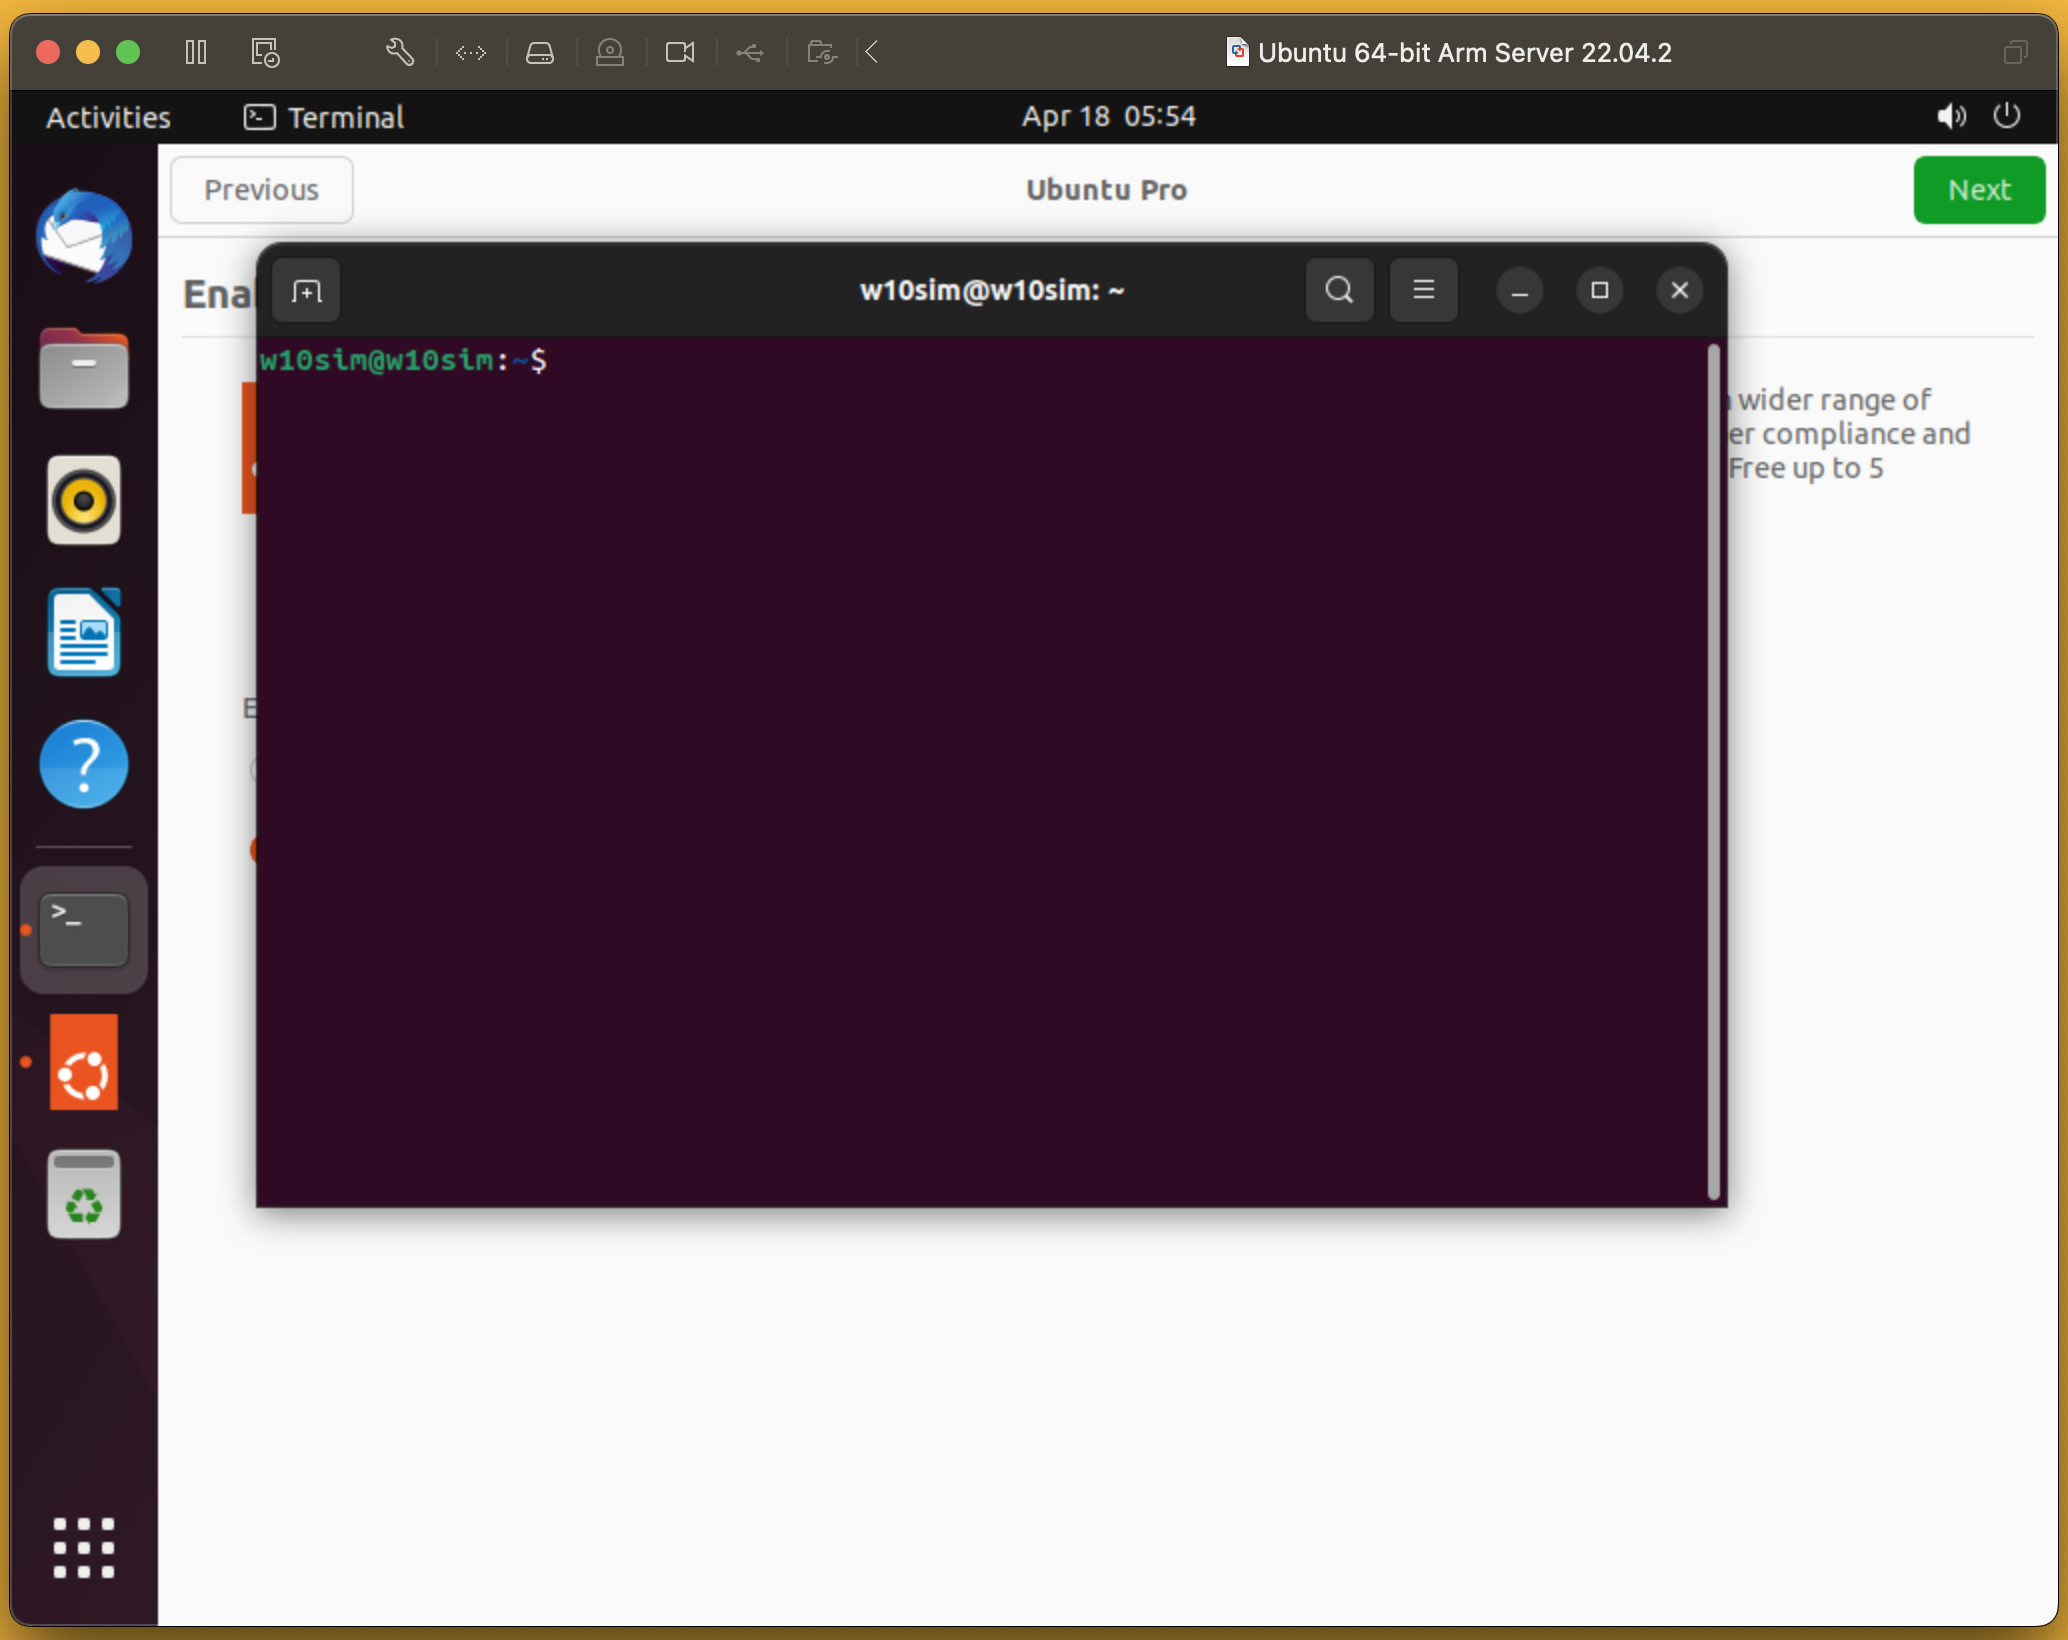Open VM settings wrench icon
Screen dimensions: 2068x1640
point(400,52)
